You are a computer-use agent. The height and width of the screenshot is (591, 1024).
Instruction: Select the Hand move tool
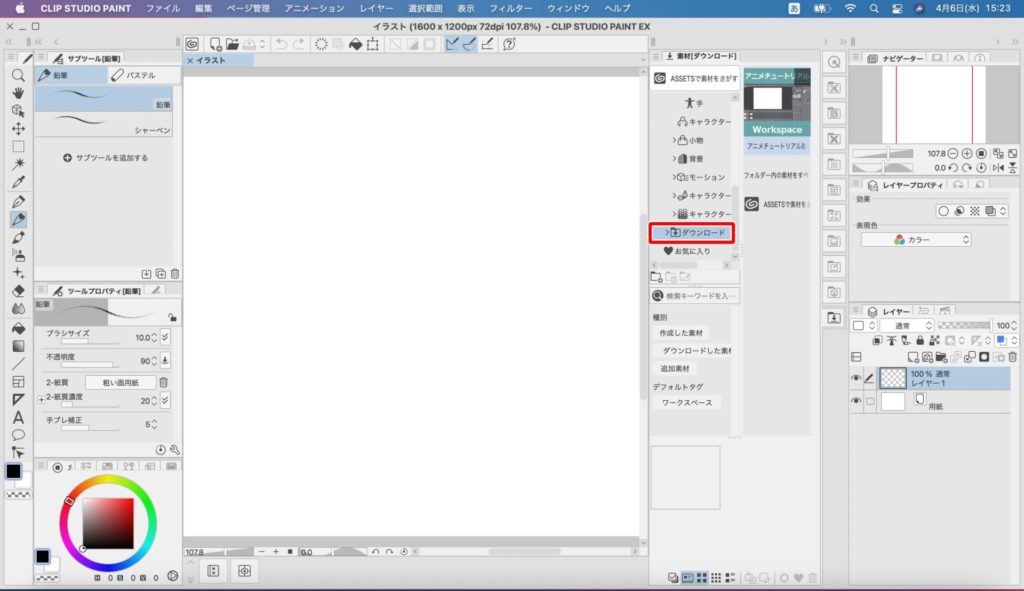click(x=18, y=93)
